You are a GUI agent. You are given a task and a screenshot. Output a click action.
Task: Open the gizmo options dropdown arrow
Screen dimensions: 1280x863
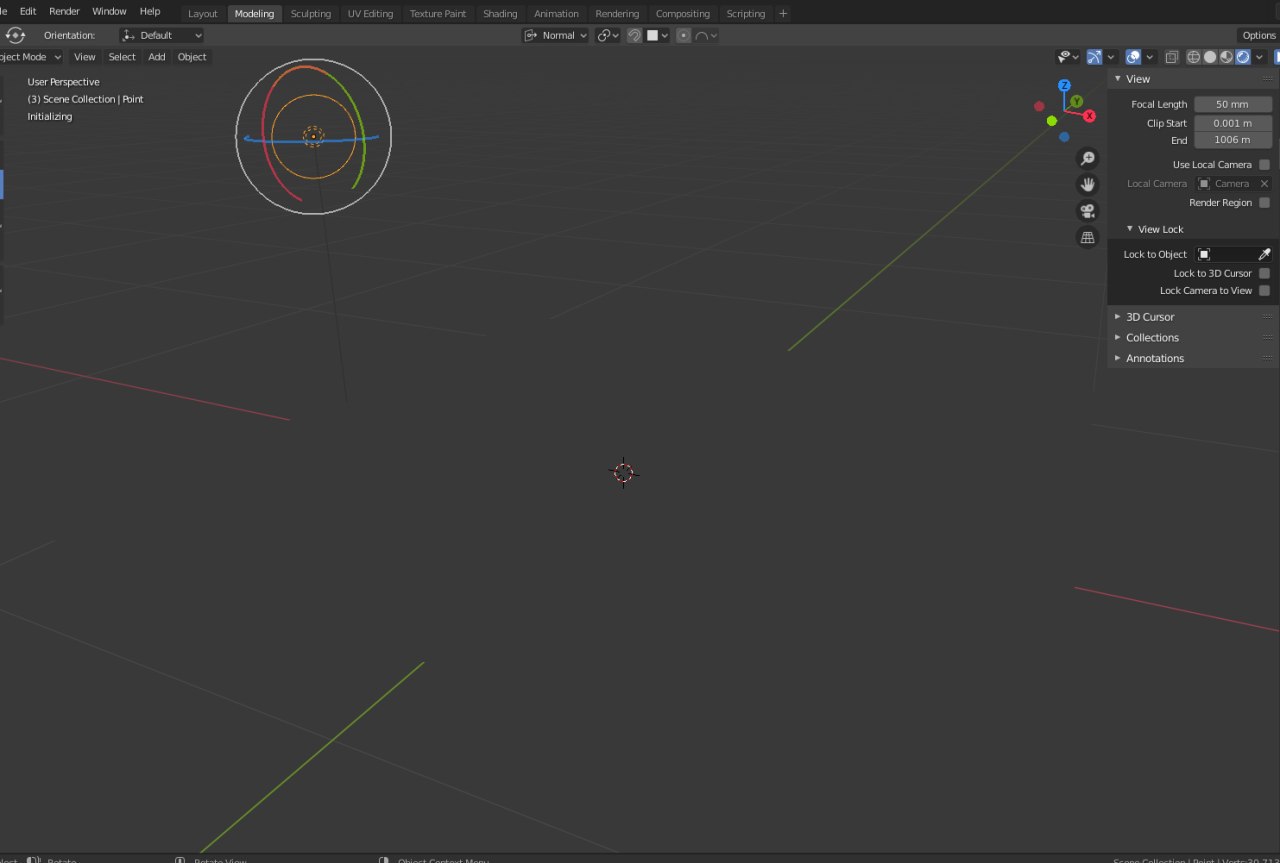pos(1110,57)
